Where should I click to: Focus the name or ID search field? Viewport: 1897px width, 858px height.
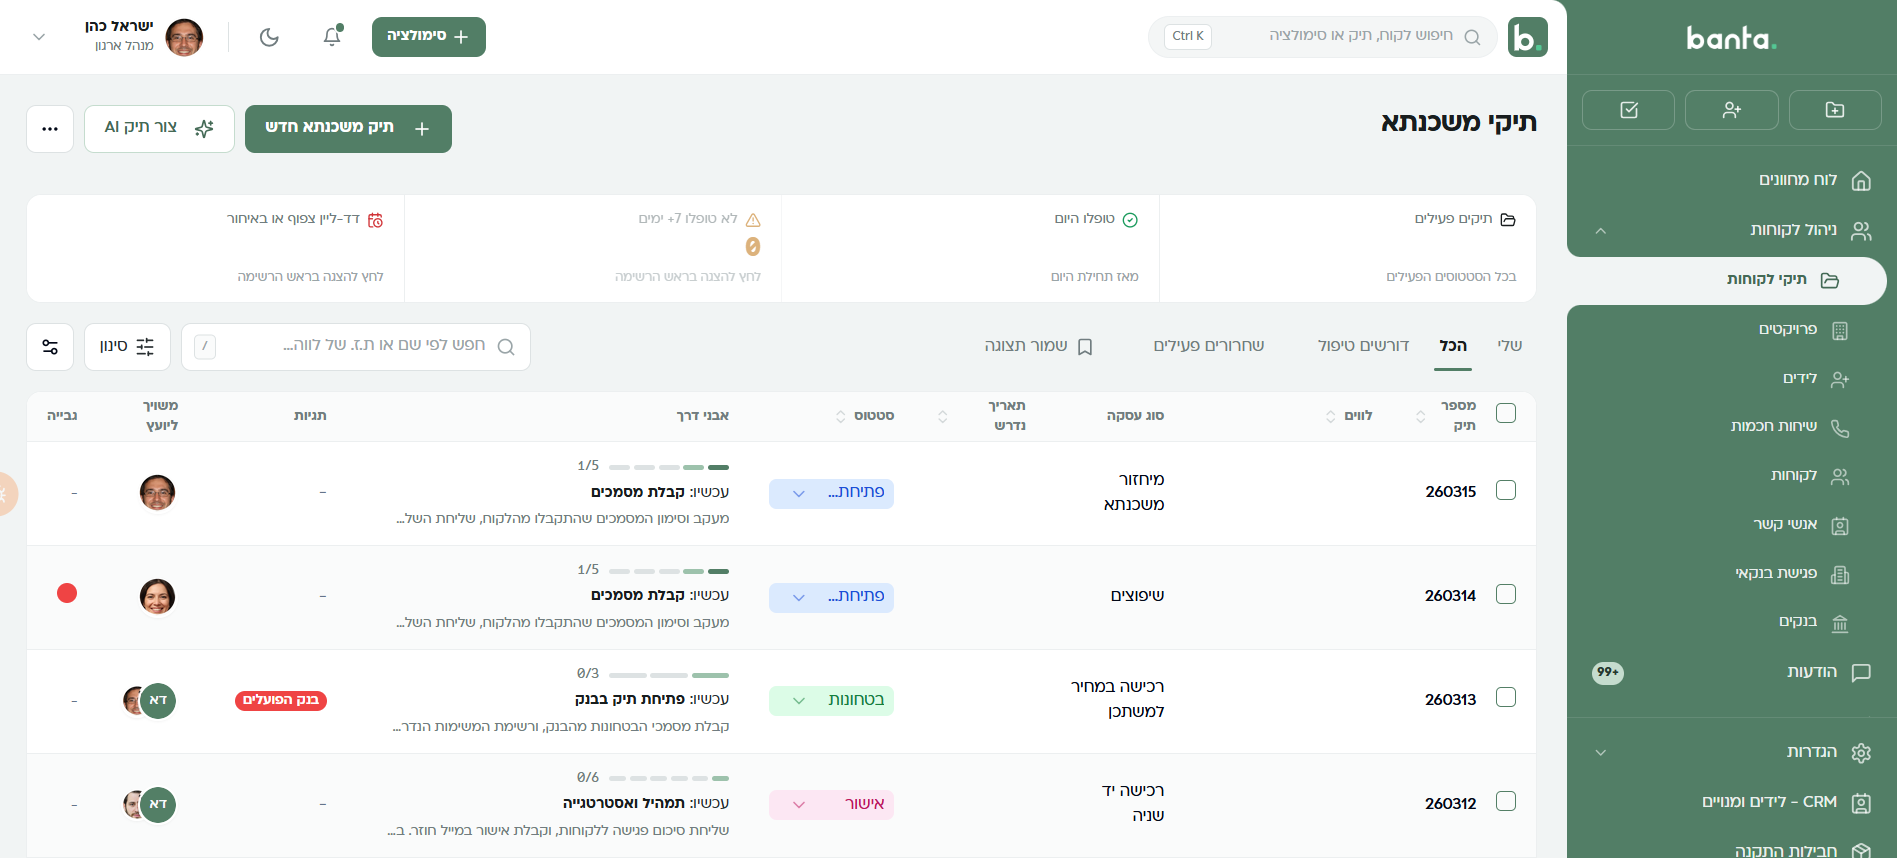[x=356, y=347]
